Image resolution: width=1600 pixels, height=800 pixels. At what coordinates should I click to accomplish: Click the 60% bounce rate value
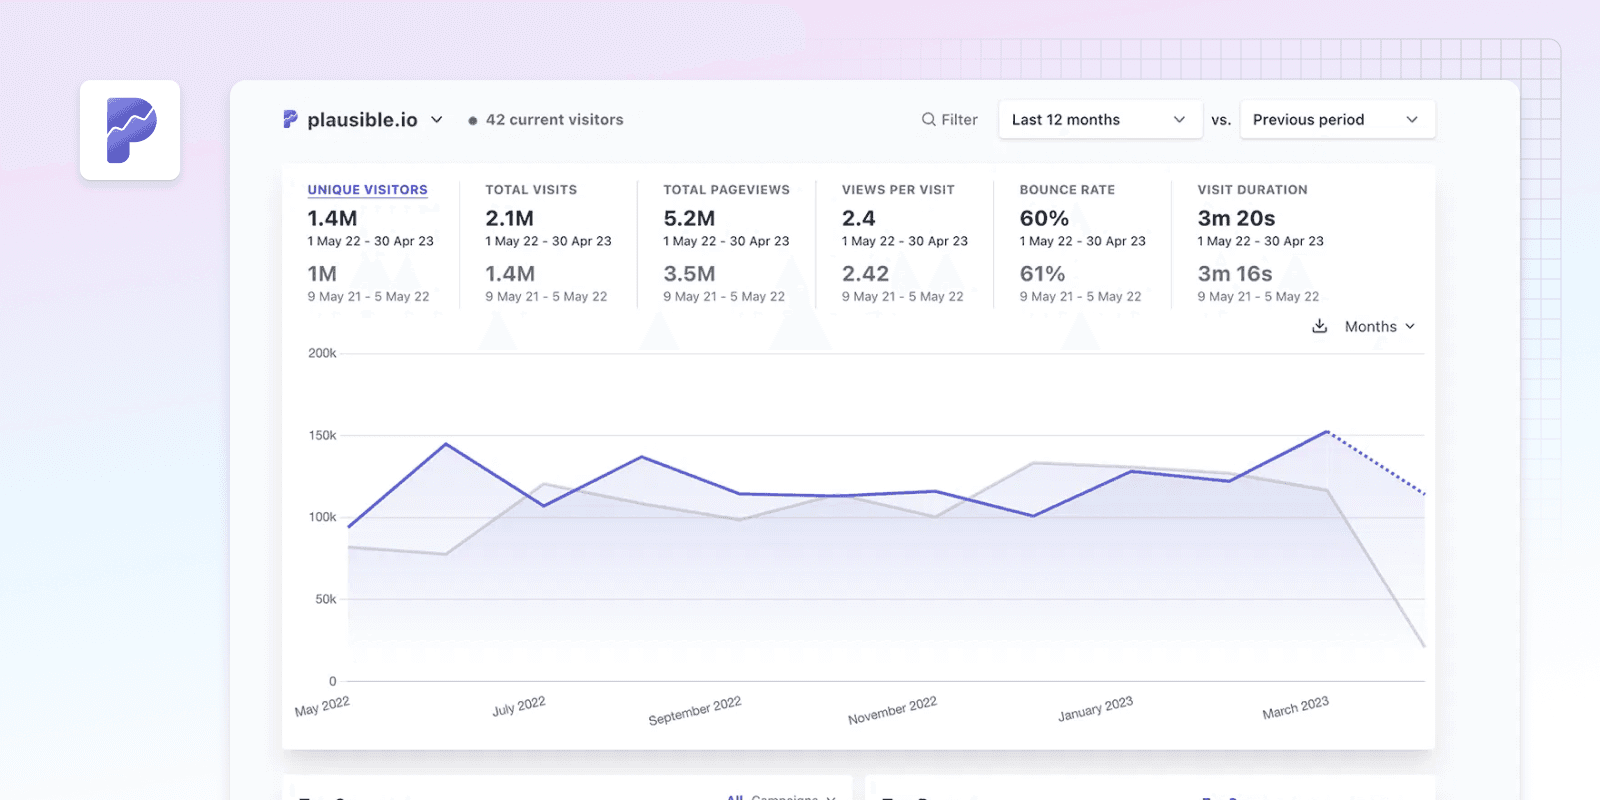[x=1044, y=218]
